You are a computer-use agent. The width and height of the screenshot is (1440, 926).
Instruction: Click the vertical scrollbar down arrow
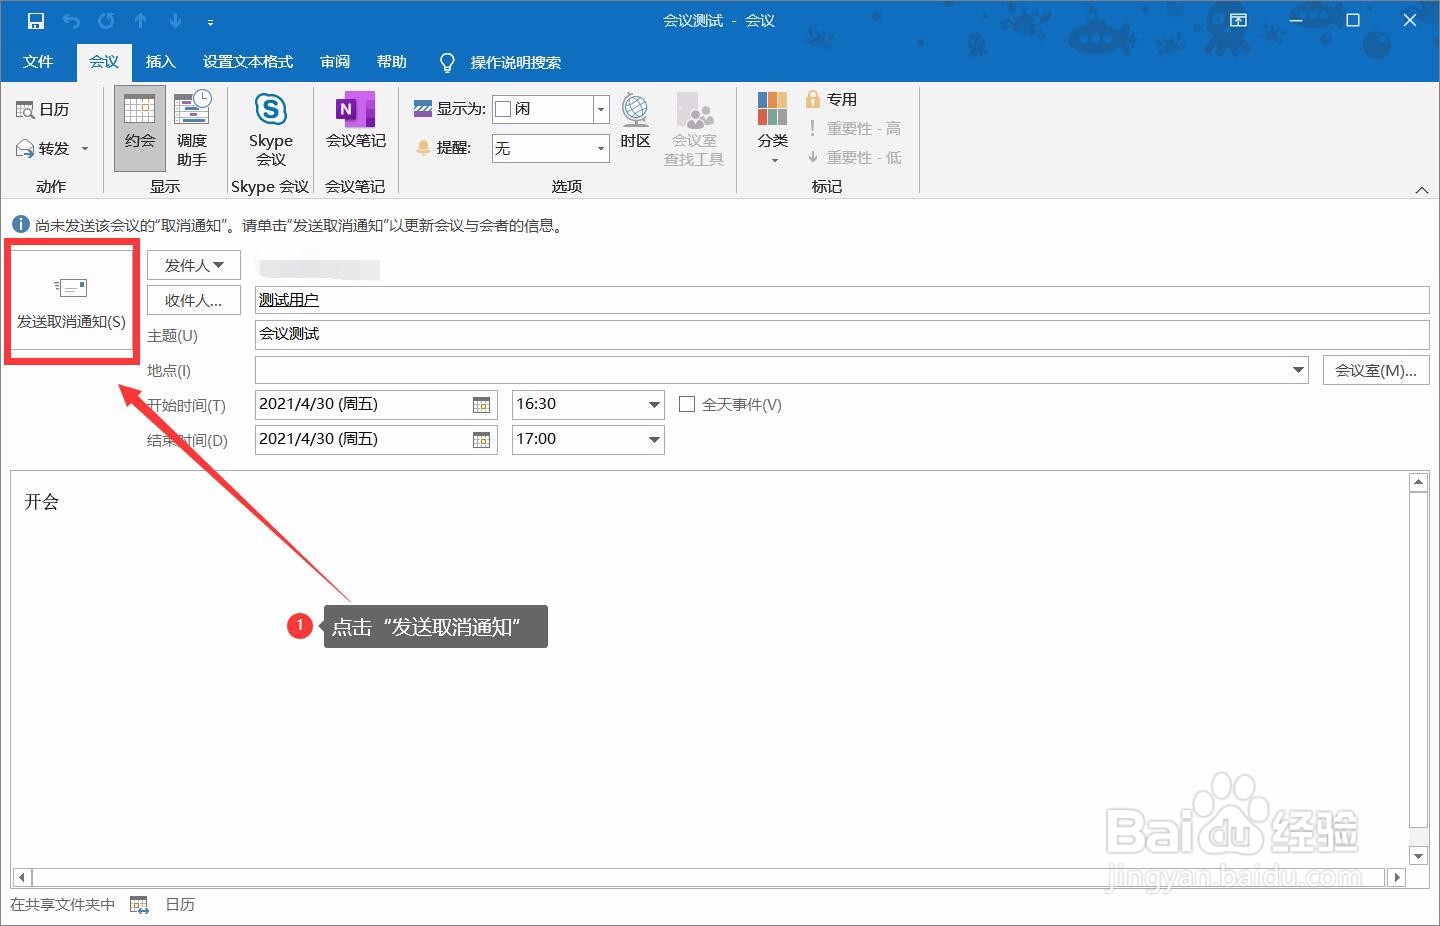click(1418, 855)
